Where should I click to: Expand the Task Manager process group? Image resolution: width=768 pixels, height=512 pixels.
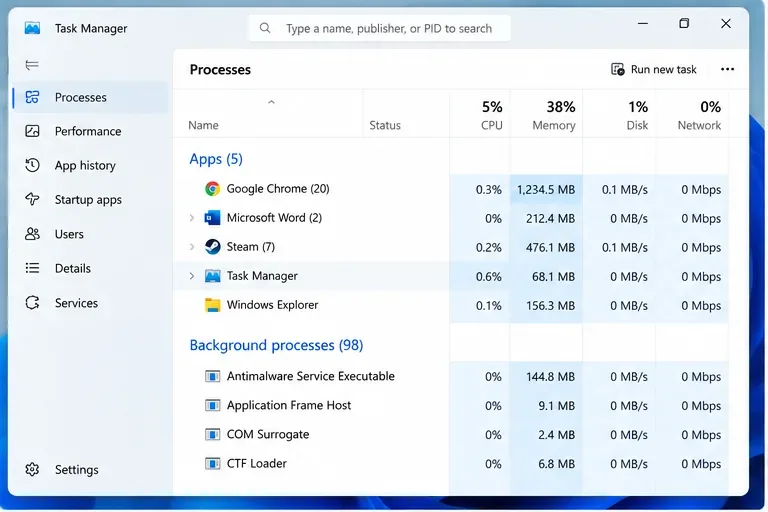192,276
